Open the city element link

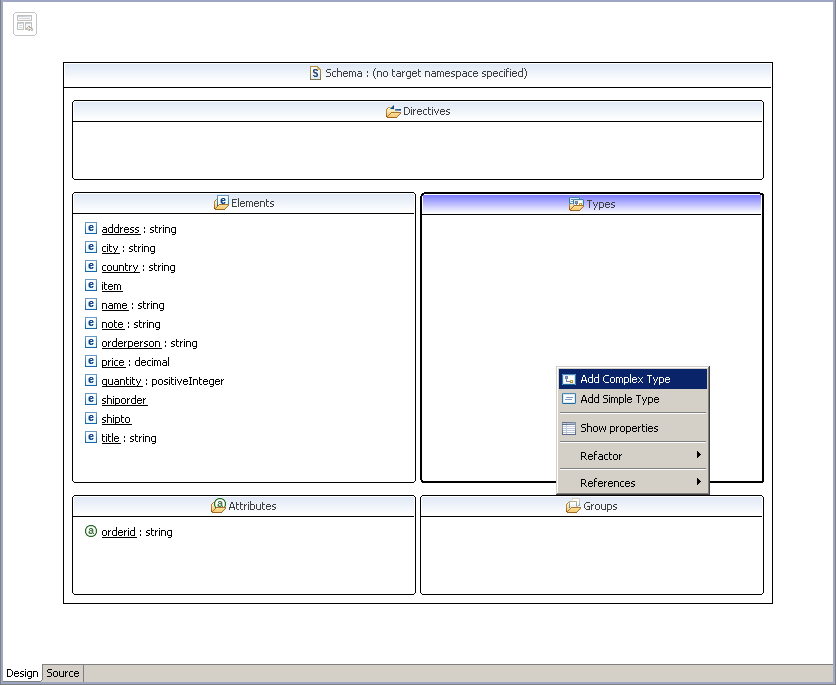point(110,248)
